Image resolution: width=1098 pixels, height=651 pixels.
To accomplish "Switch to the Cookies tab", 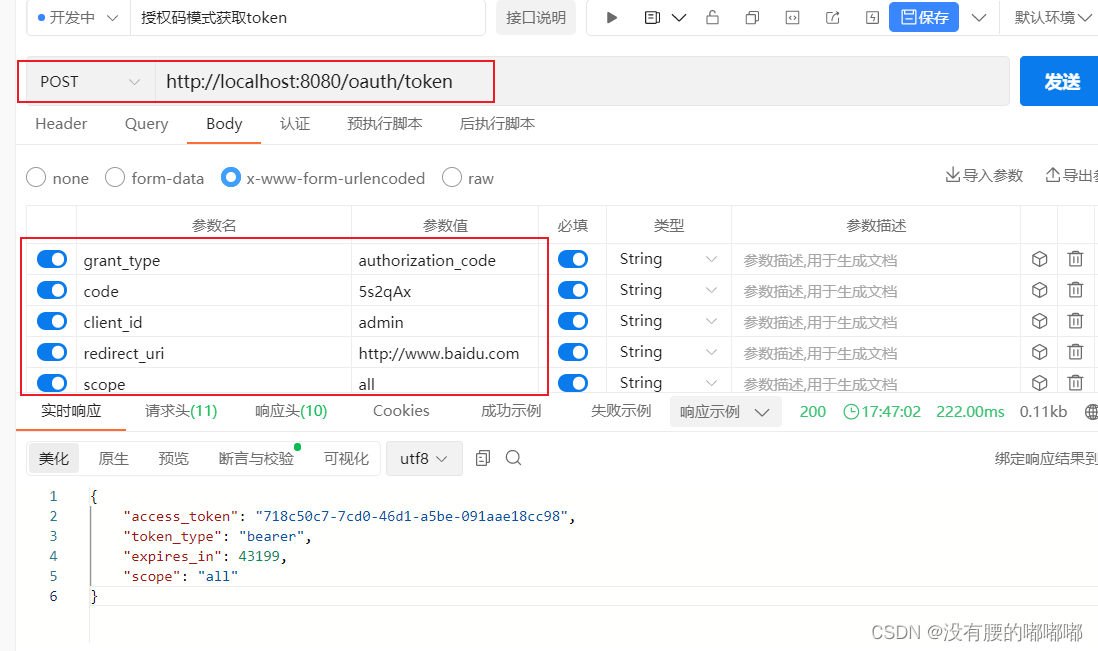I will pos(401,411).
